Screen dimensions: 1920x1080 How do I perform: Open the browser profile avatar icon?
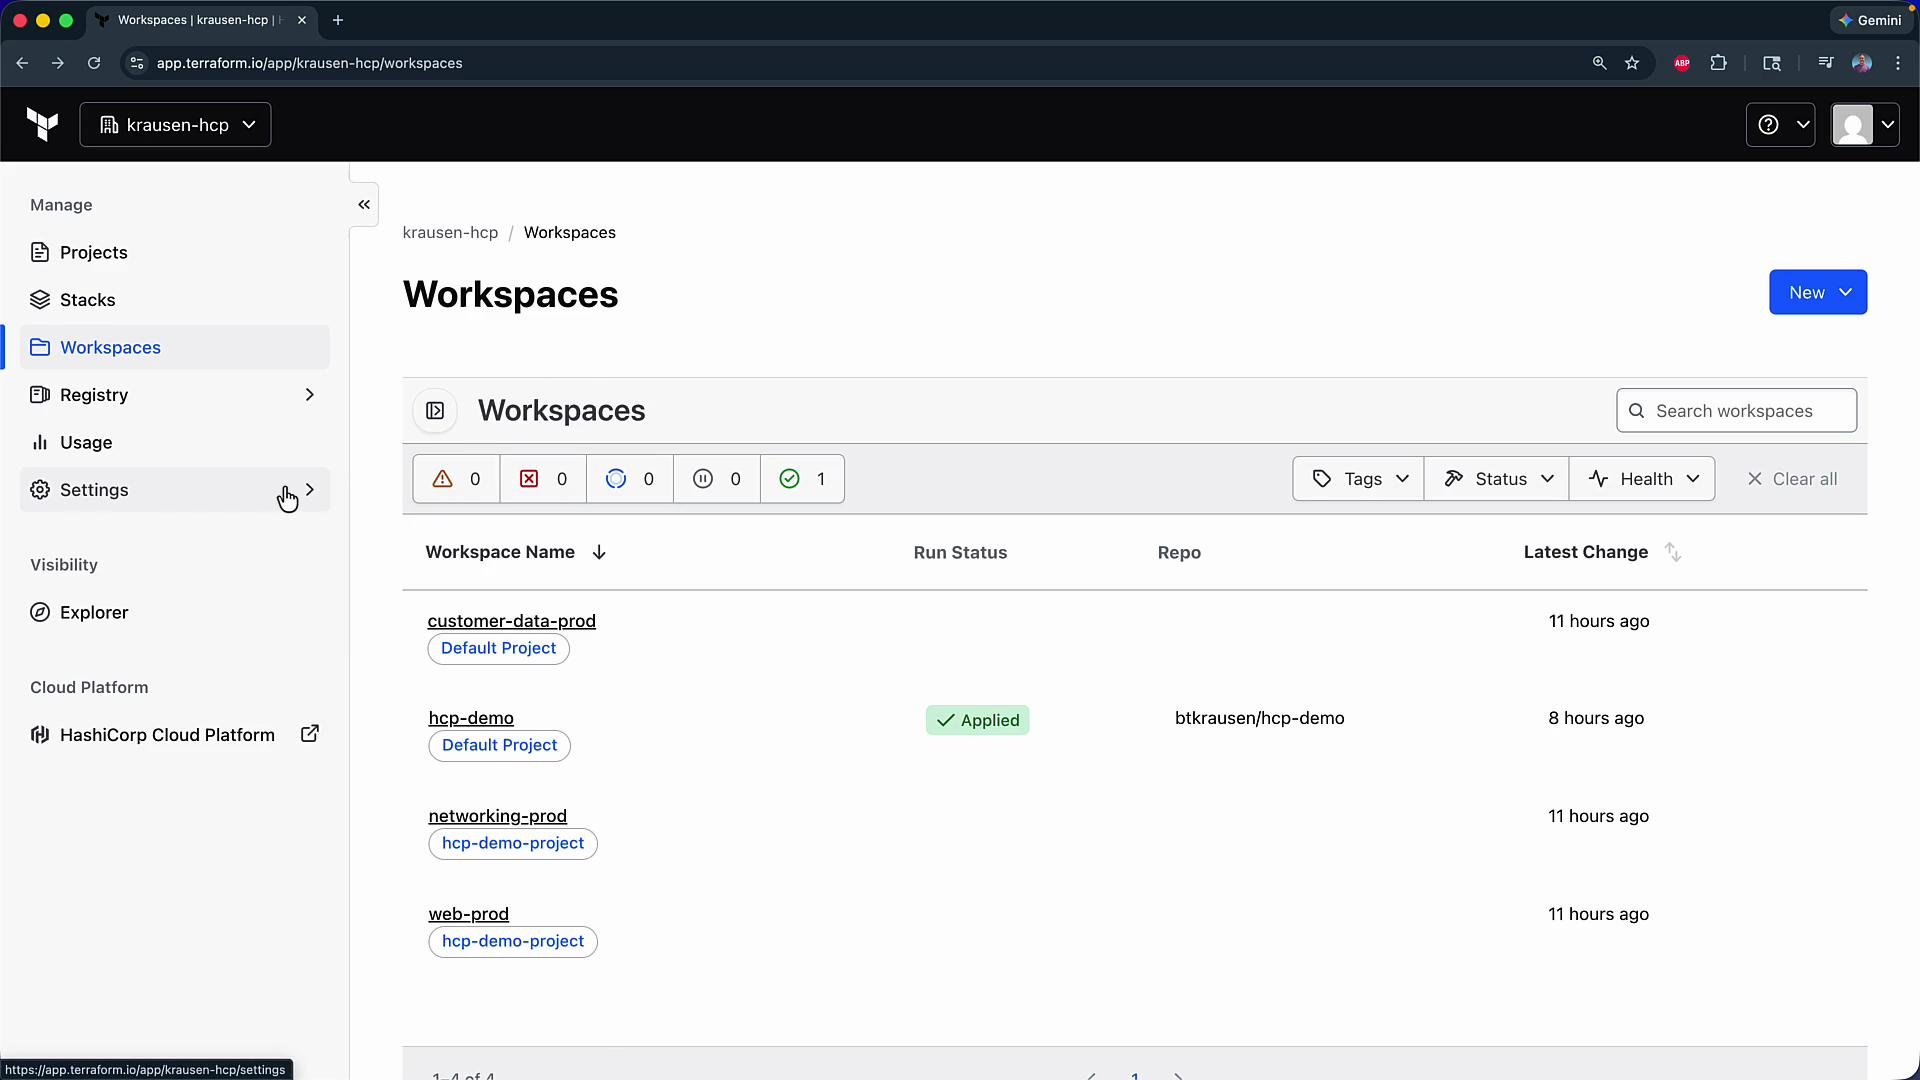(1862, 63)
